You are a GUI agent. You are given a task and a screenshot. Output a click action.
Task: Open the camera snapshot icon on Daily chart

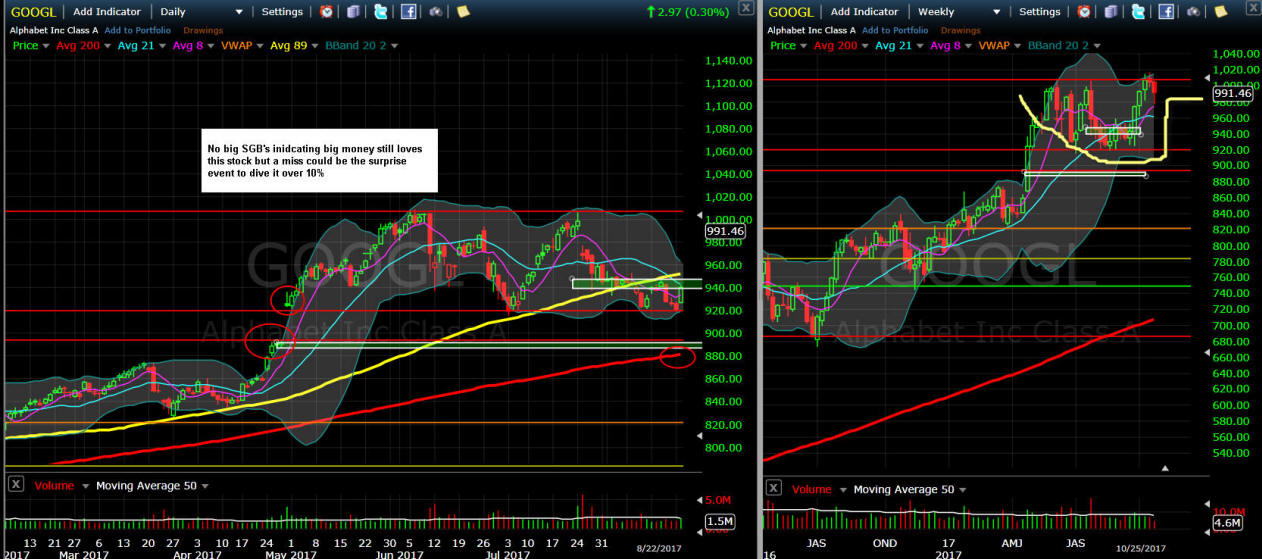click(x=436, y=12)
